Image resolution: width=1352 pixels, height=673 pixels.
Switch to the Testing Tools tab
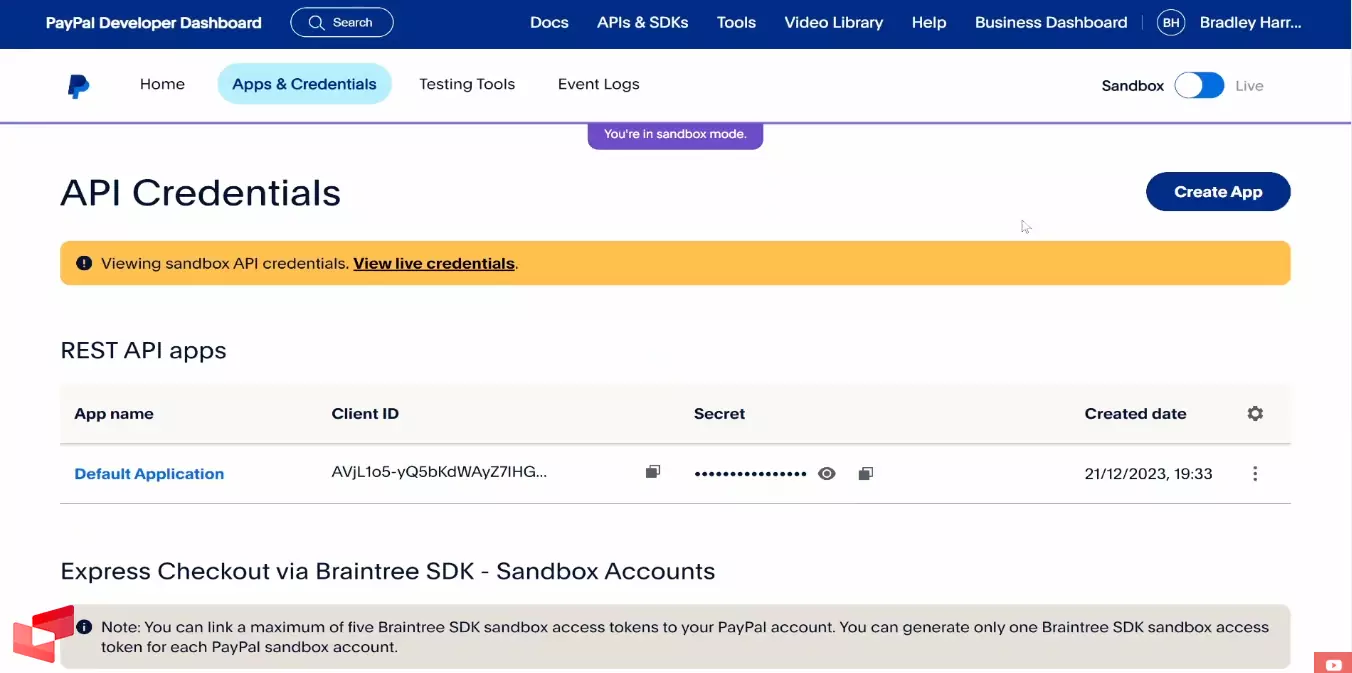point(467,84)
